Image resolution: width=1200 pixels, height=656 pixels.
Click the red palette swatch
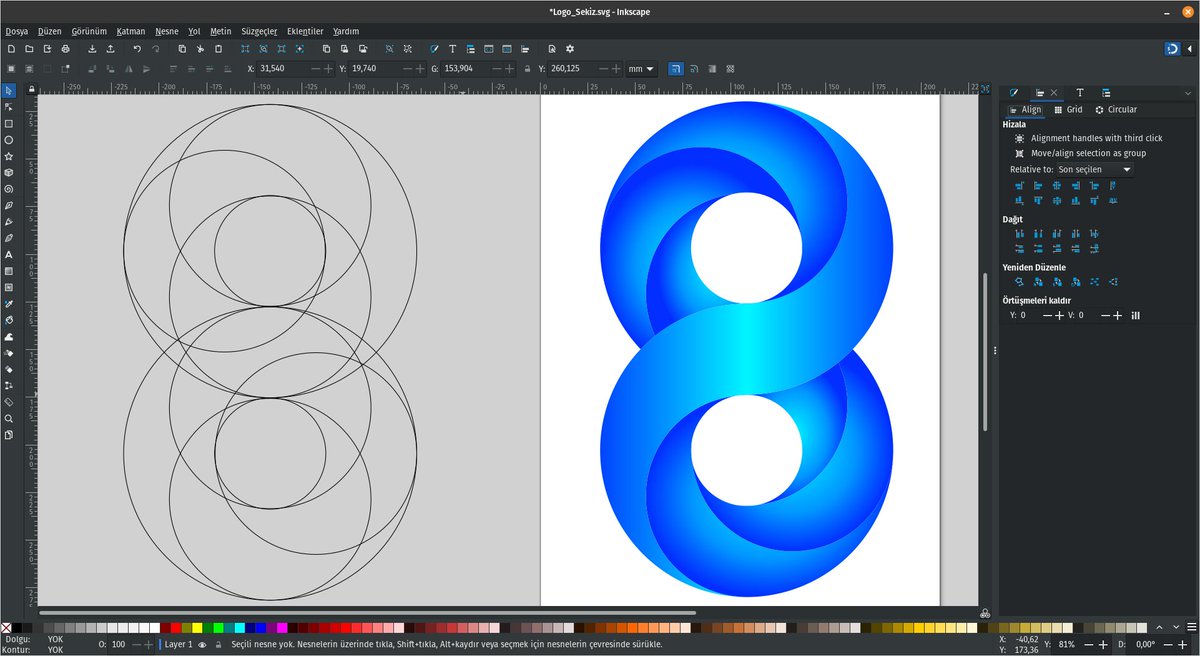pos(175,627)
